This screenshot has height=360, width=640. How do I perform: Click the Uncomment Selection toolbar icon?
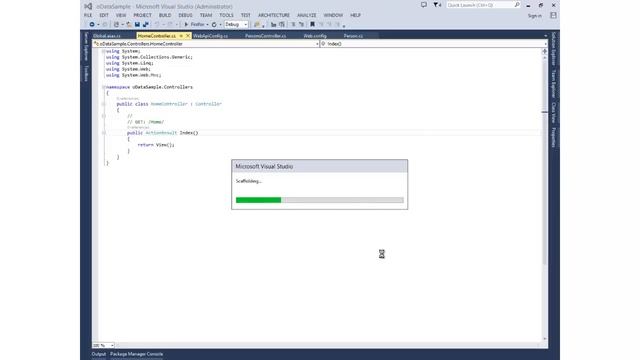[282, 24]
